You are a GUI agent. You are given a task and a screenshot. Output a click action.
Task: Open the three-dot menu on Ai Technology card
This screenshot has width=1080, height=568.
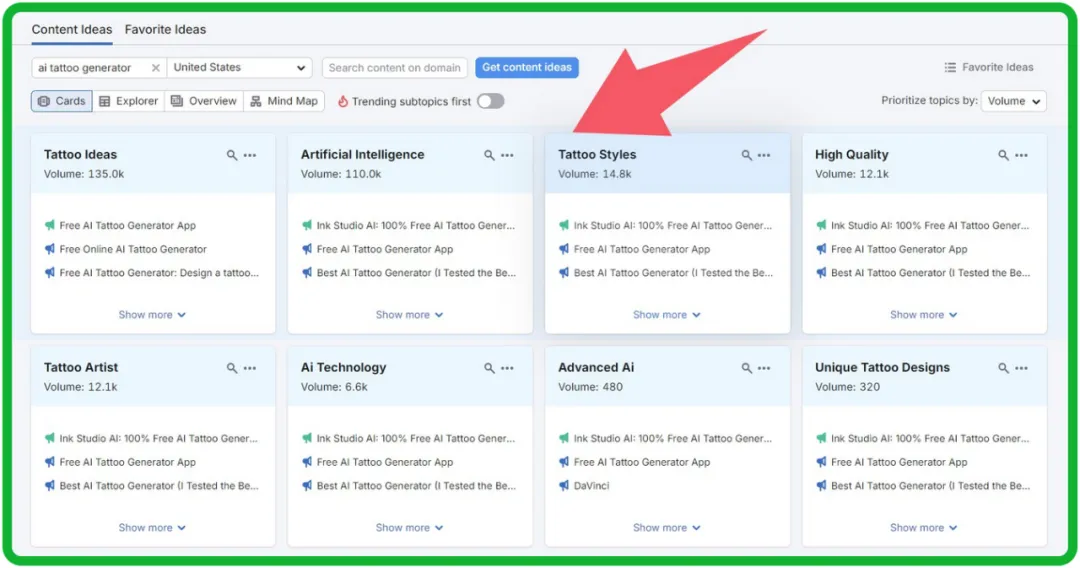507,368
